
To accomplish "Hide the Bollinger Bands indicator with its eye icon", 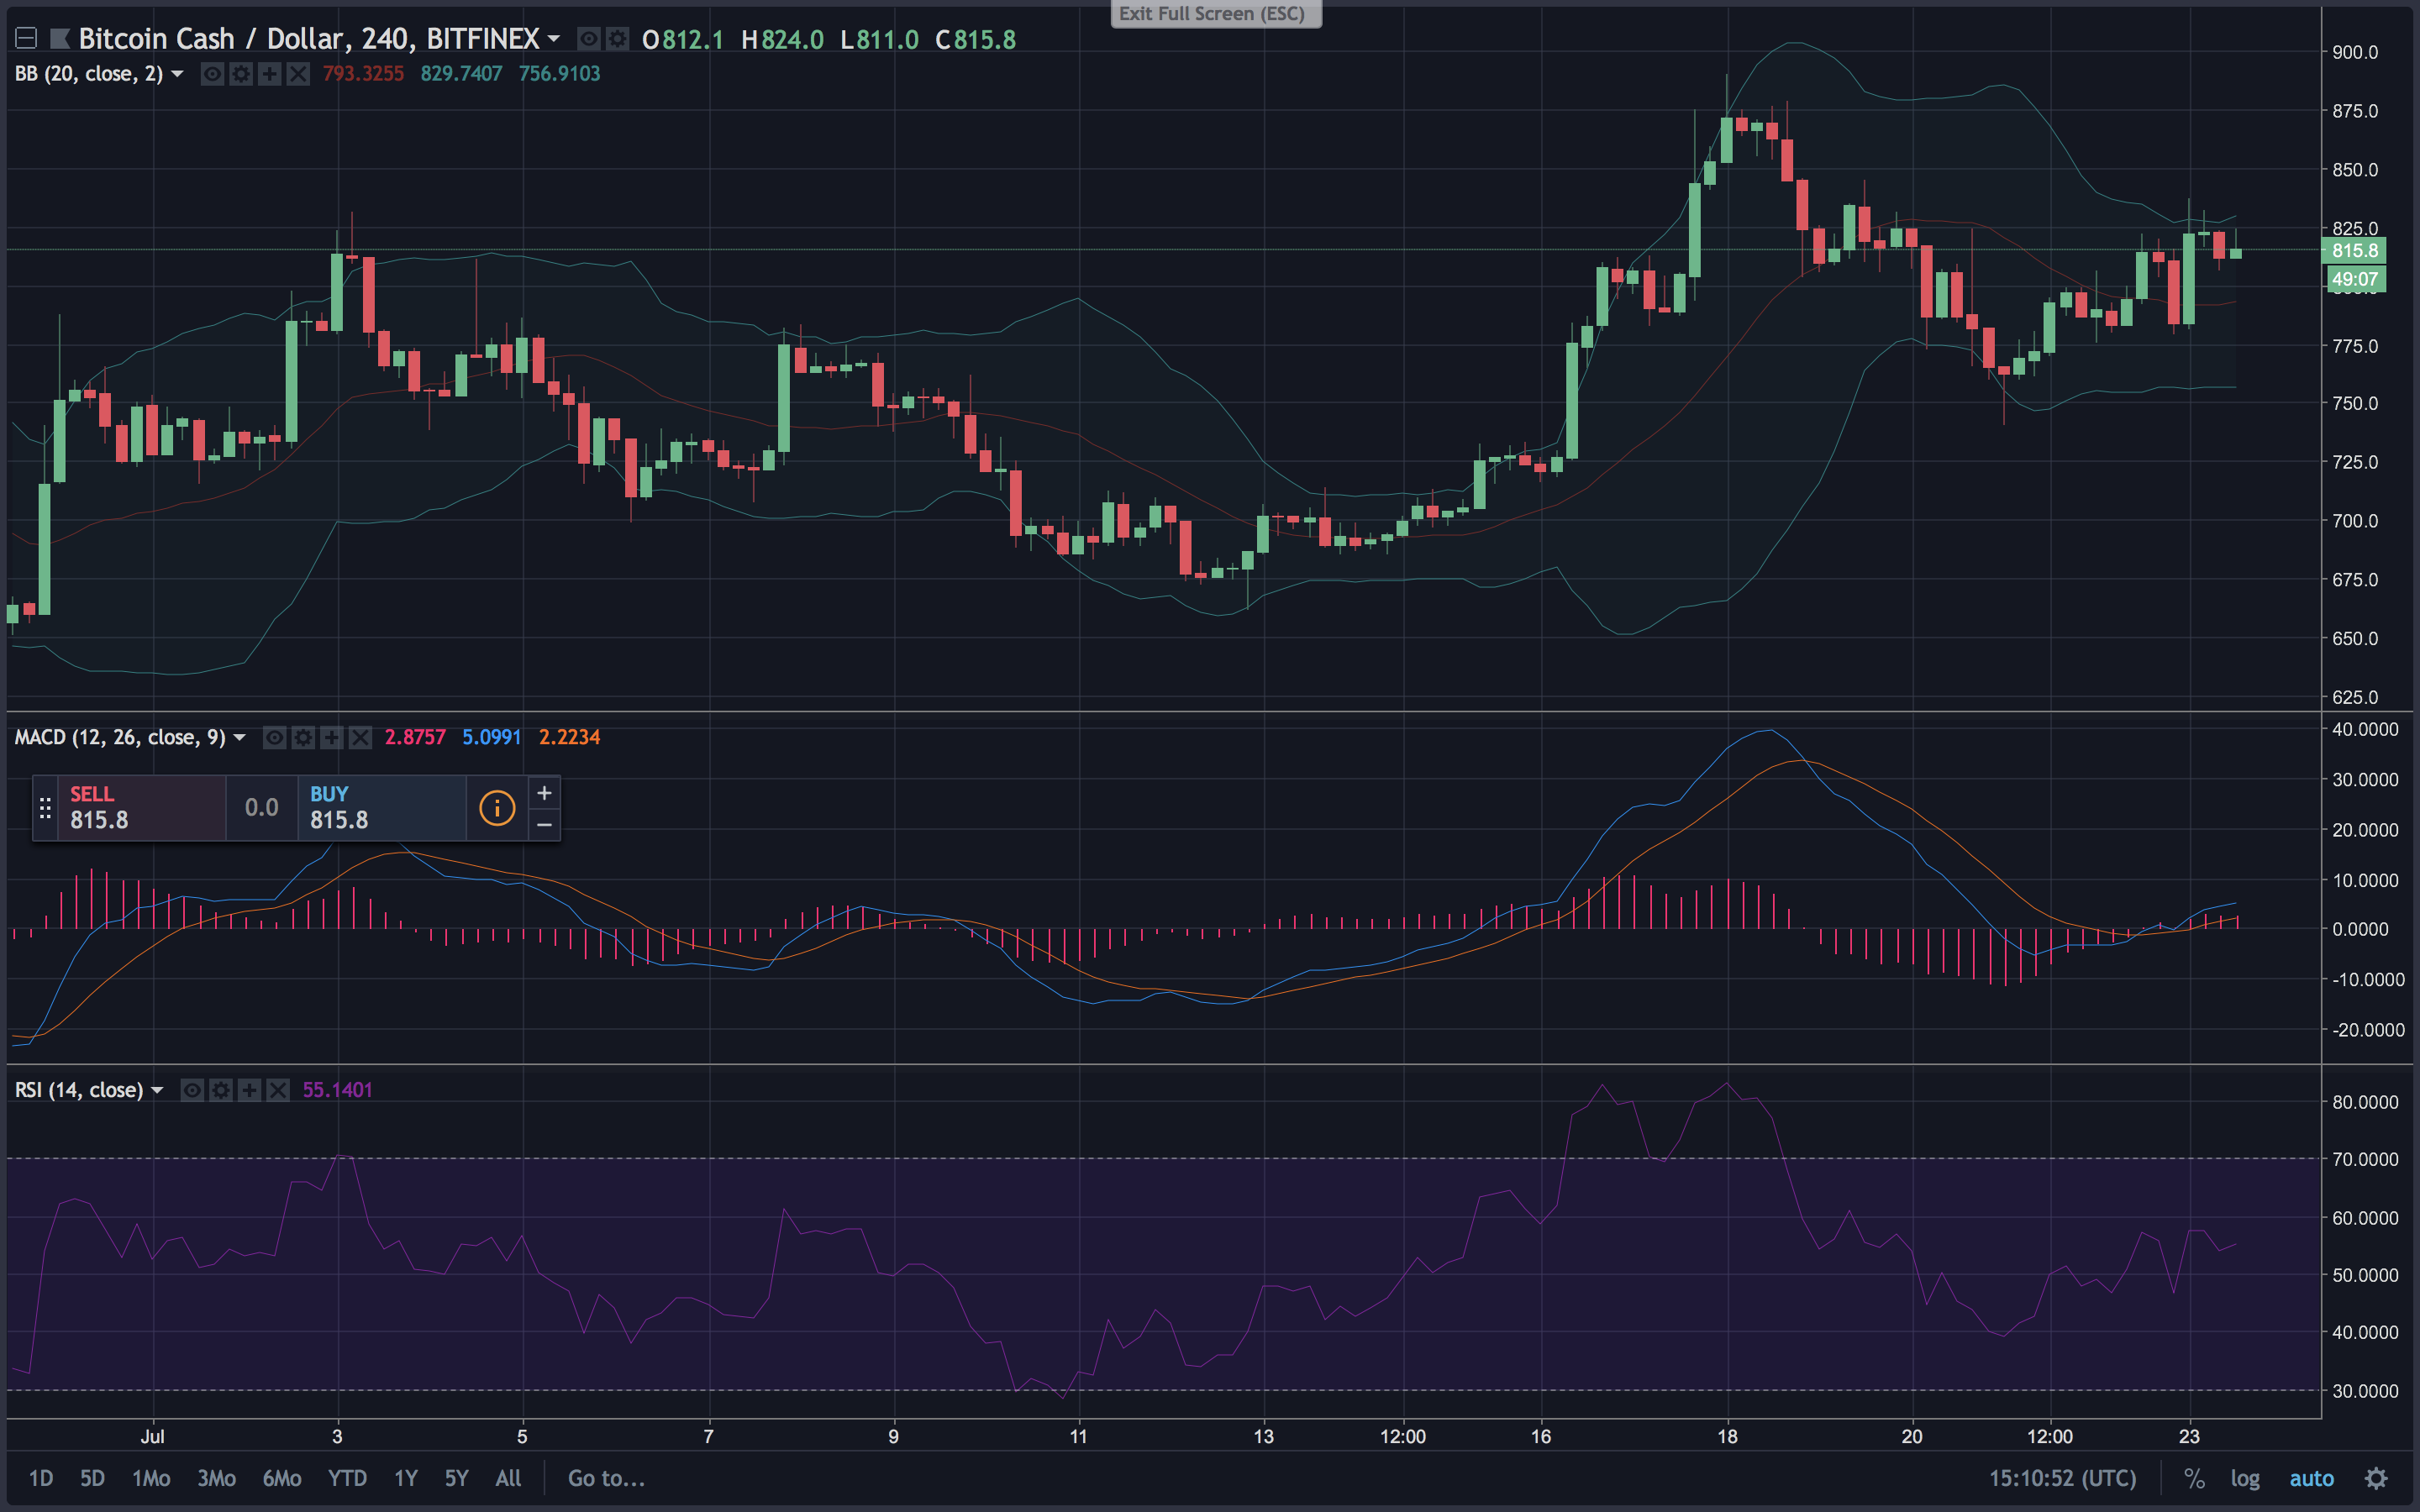I will tap(212, 74).
